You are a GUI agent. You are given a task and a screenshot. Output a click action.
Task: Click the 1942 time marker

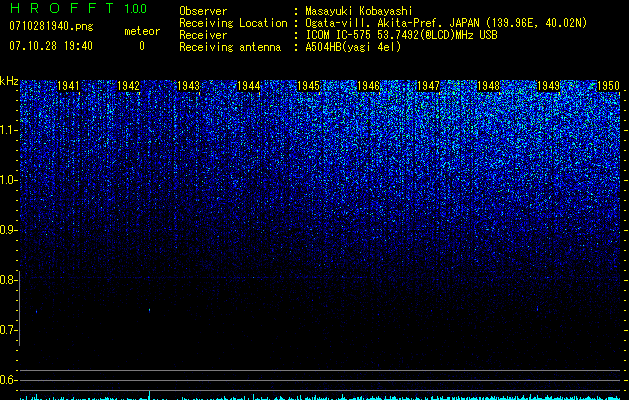coord(128,86)
